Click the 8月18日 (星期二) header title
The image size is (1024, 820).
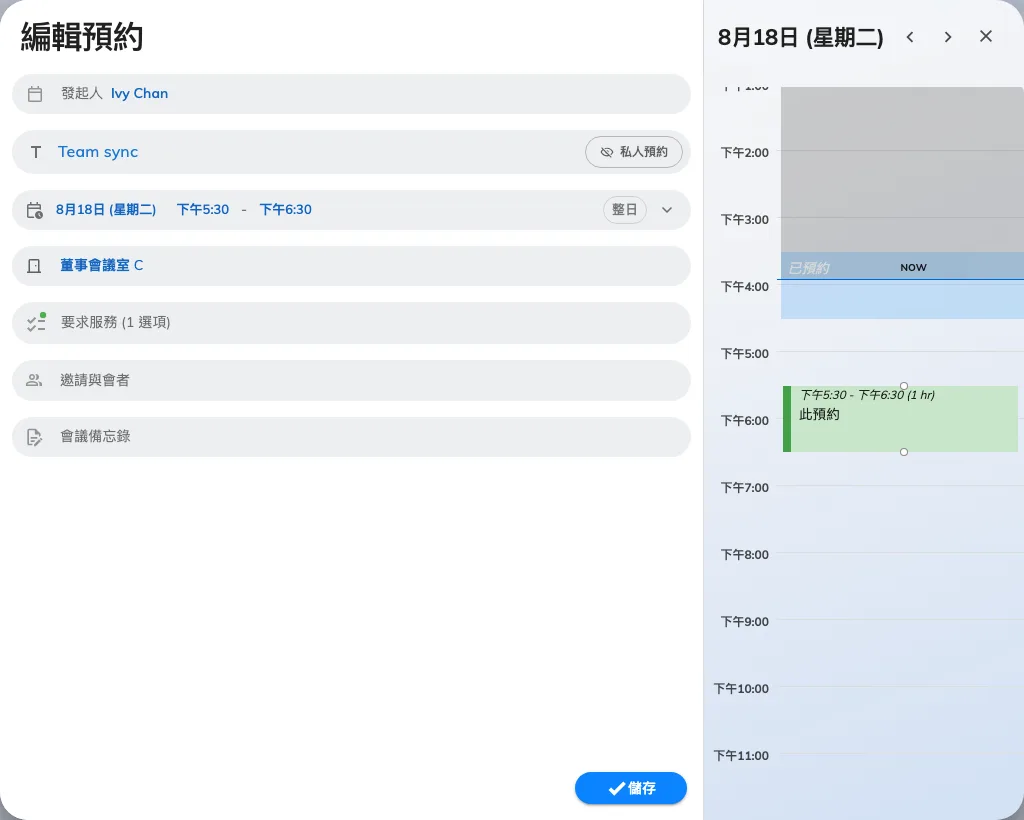[x=800, y=37]
